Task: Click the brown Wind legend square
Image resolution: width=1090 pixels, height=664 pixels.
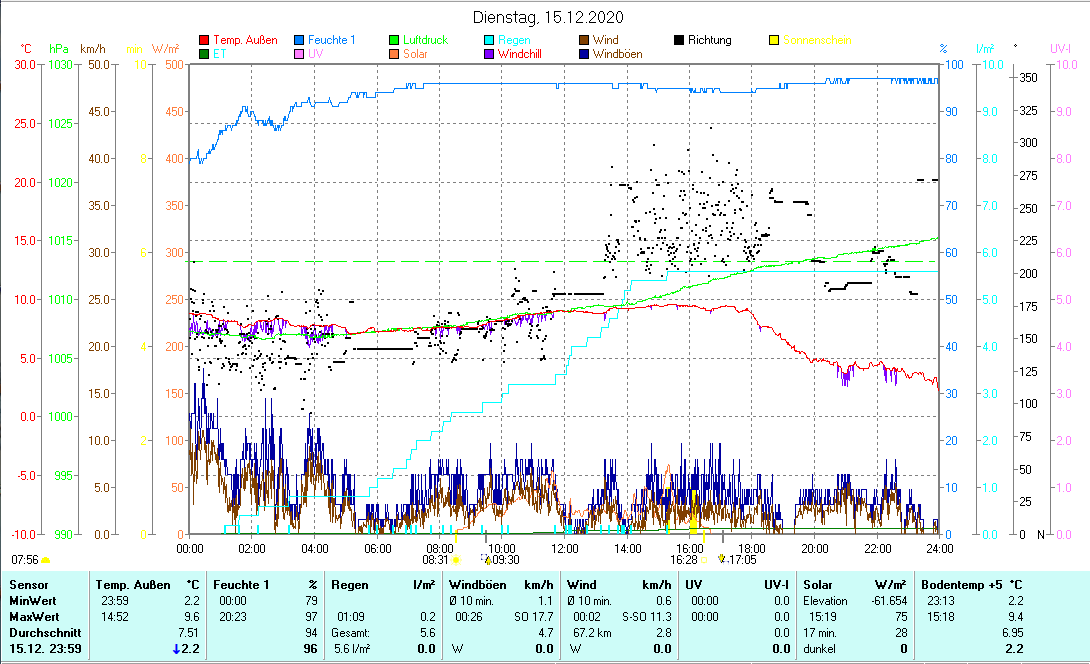Action: (x=583, y=40)
